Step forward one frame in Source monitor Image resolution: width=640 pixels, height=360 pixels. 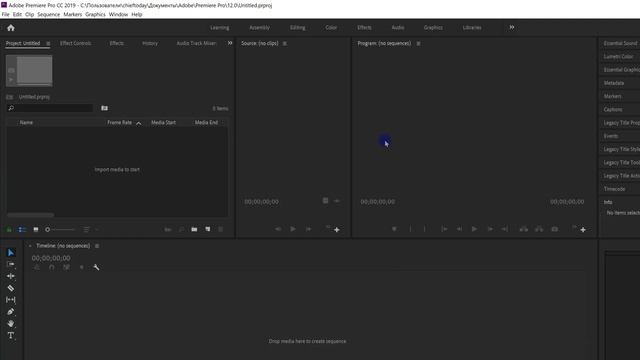(x=309, y=229)
